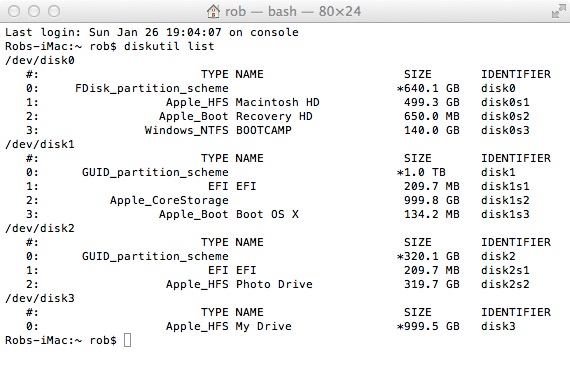Click the red close window button
Screen dimensions: 570x366
(14, 11)
